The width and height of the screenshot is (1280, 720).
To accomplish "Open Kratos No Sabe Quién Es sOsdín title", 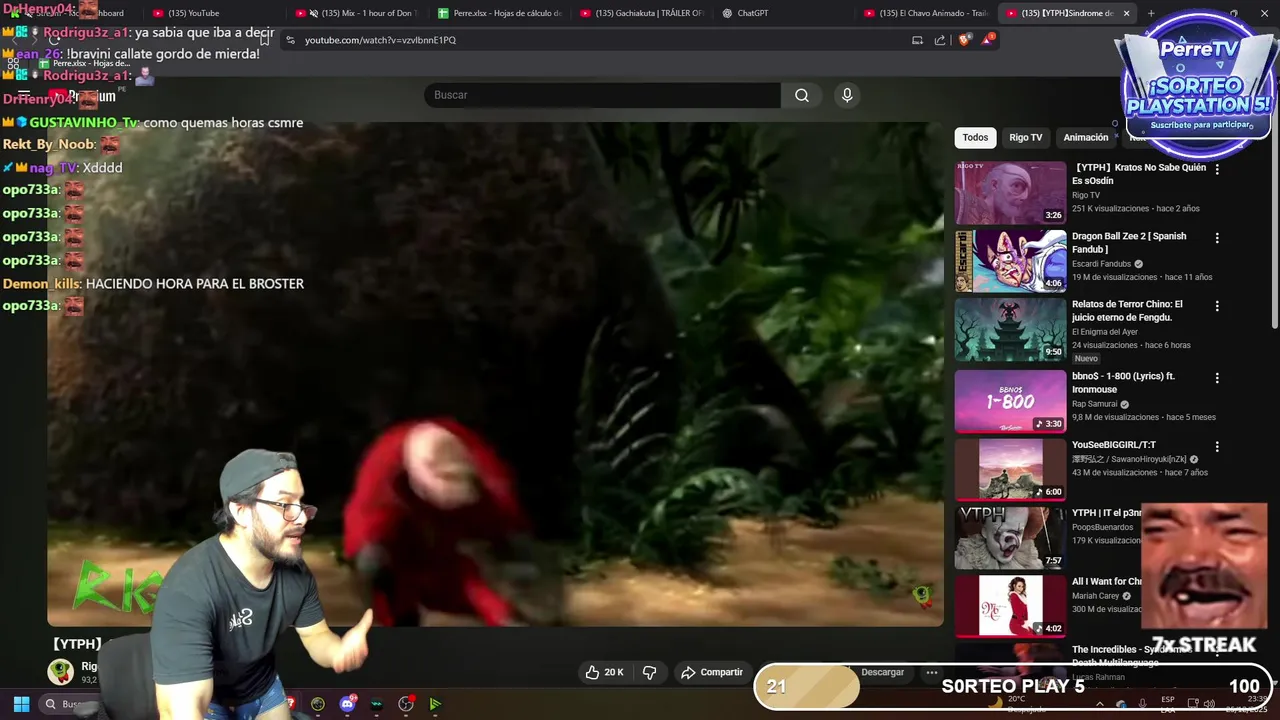I will click(x=1138, y=174).
